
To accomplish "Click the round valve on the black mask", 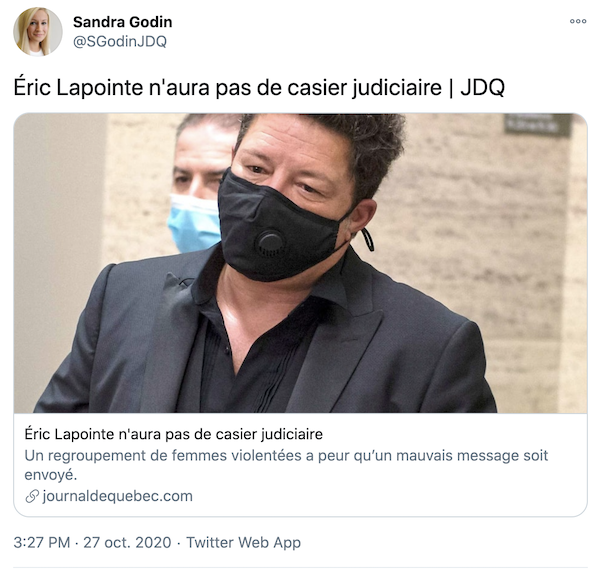I will point(270,243).
